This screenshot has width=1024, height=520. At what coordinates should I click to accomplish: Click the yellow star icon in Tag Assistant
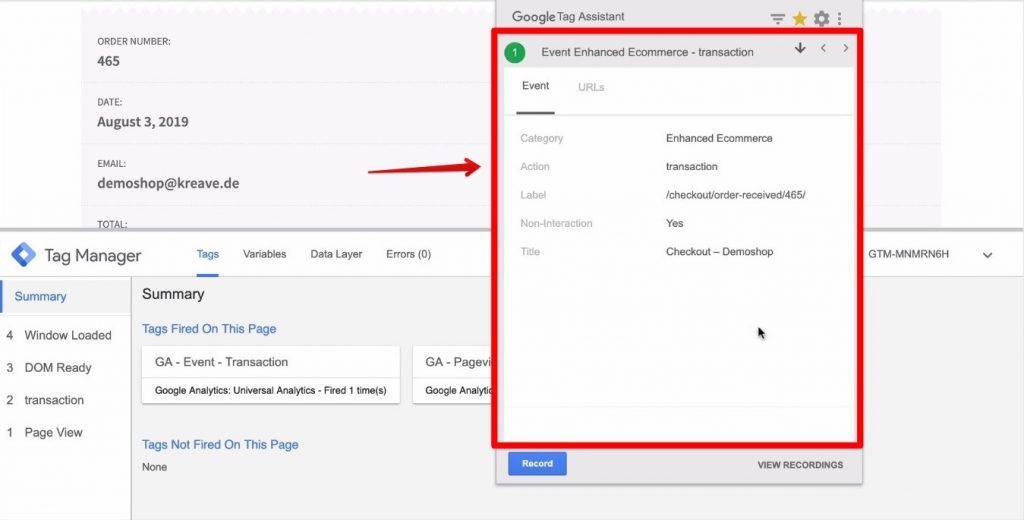[x=799, y=19]
